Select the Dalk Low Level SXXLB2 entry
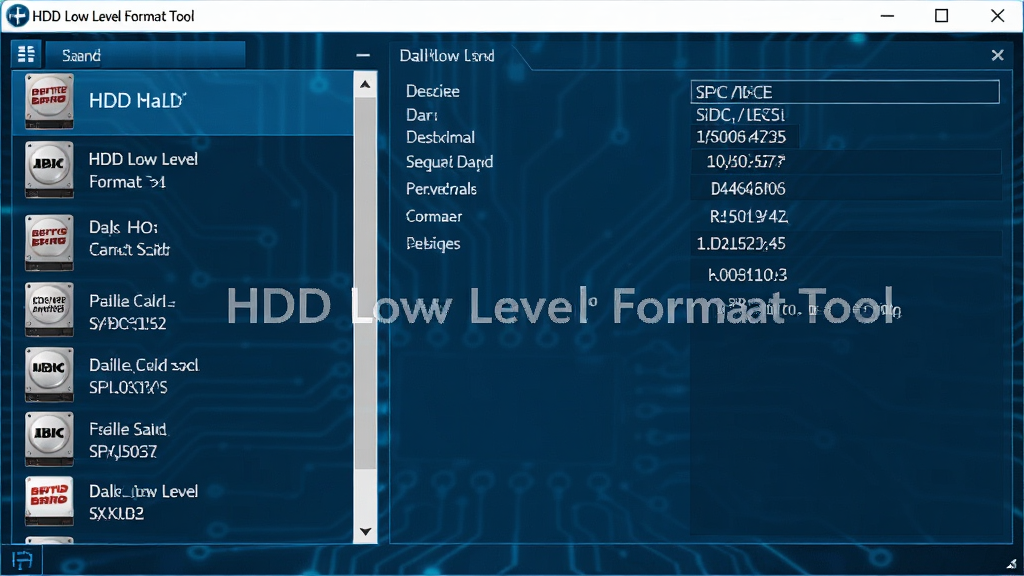 pyautogui.click(x=183, y=502)
